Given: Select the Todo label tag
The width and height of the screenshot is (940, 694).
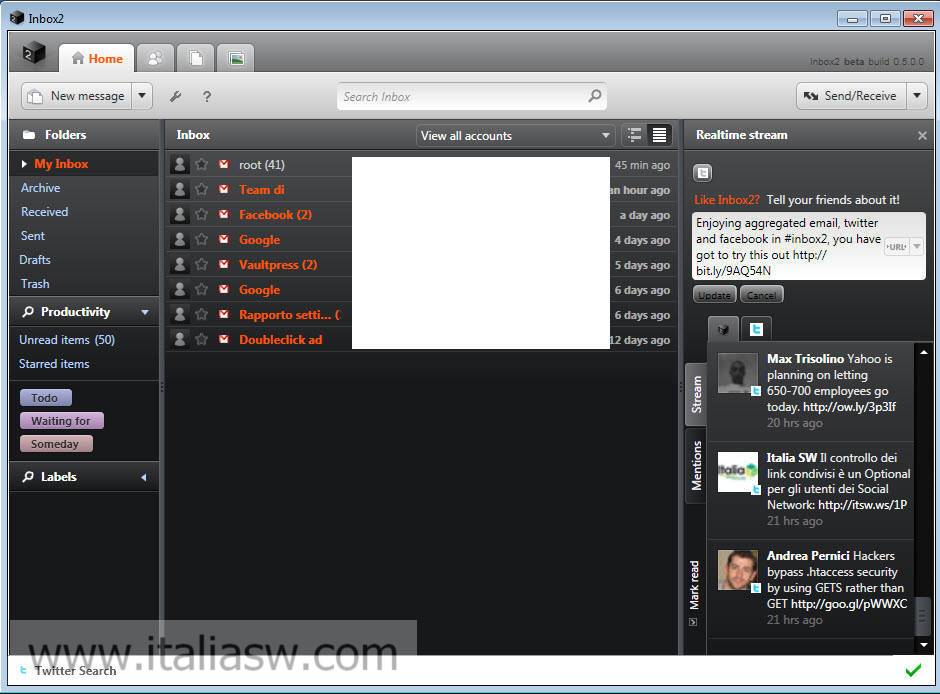Looking at the screenshot, I should click(x=46, y=398).
